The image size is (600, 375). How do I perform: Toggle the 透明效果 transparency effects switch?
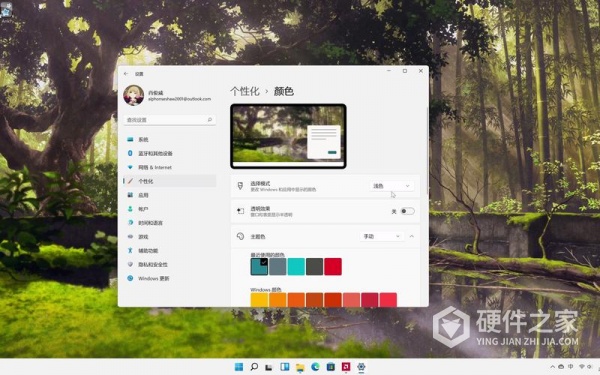(x=408, y=211)
